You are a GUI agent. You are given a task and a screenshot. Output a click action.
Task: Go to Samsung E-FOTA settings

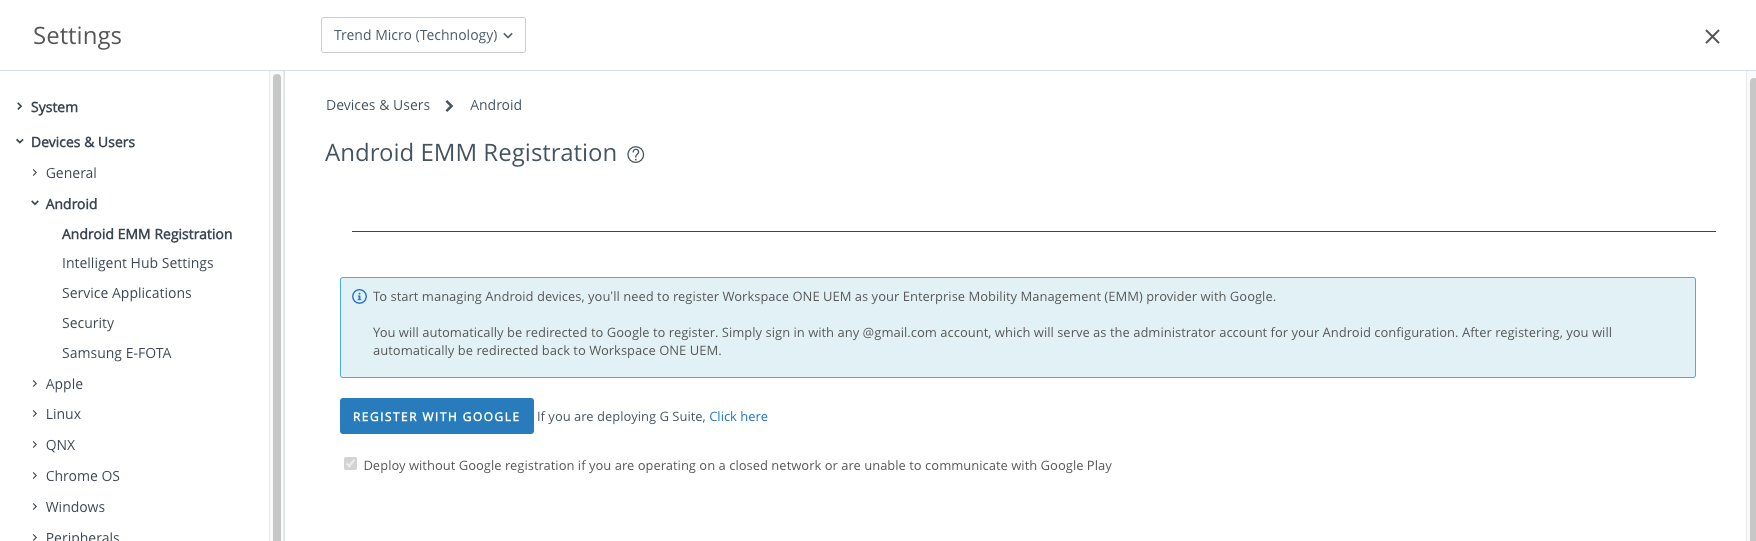116,353
